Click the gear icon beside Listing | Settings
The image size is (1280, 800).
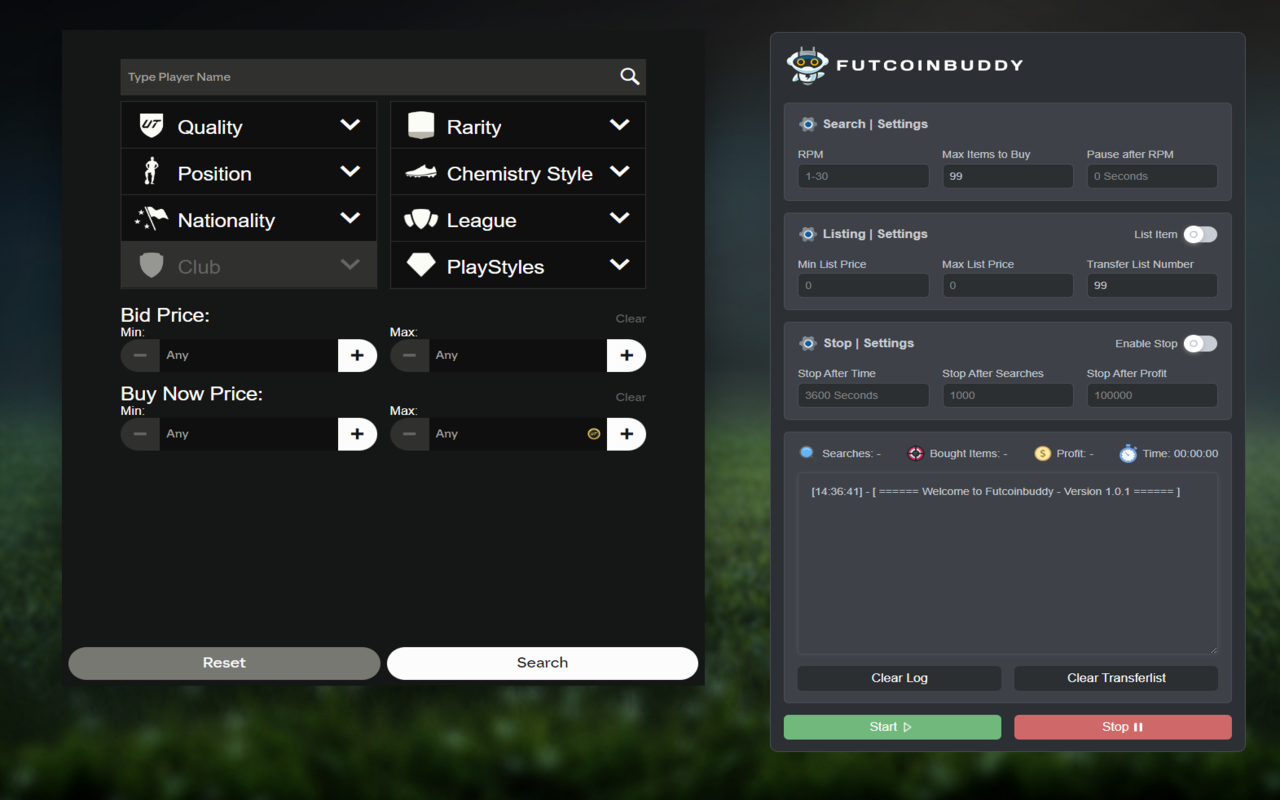(807, 234)
